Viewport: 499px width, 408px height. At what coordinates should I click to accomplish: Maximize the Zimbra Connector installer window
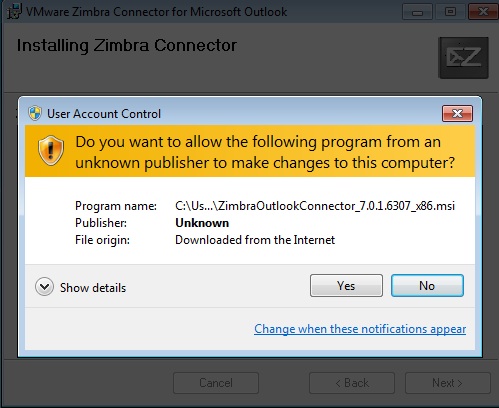tap(450, 12)
